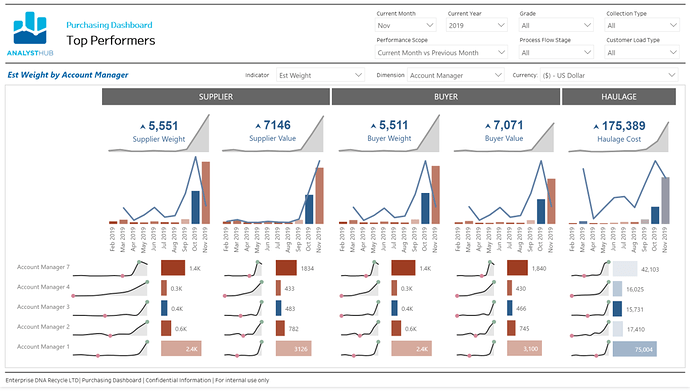690x392 pixels.
Task: Click the Purchasing Dashboard heading
Action: click(x=109, y=25)
